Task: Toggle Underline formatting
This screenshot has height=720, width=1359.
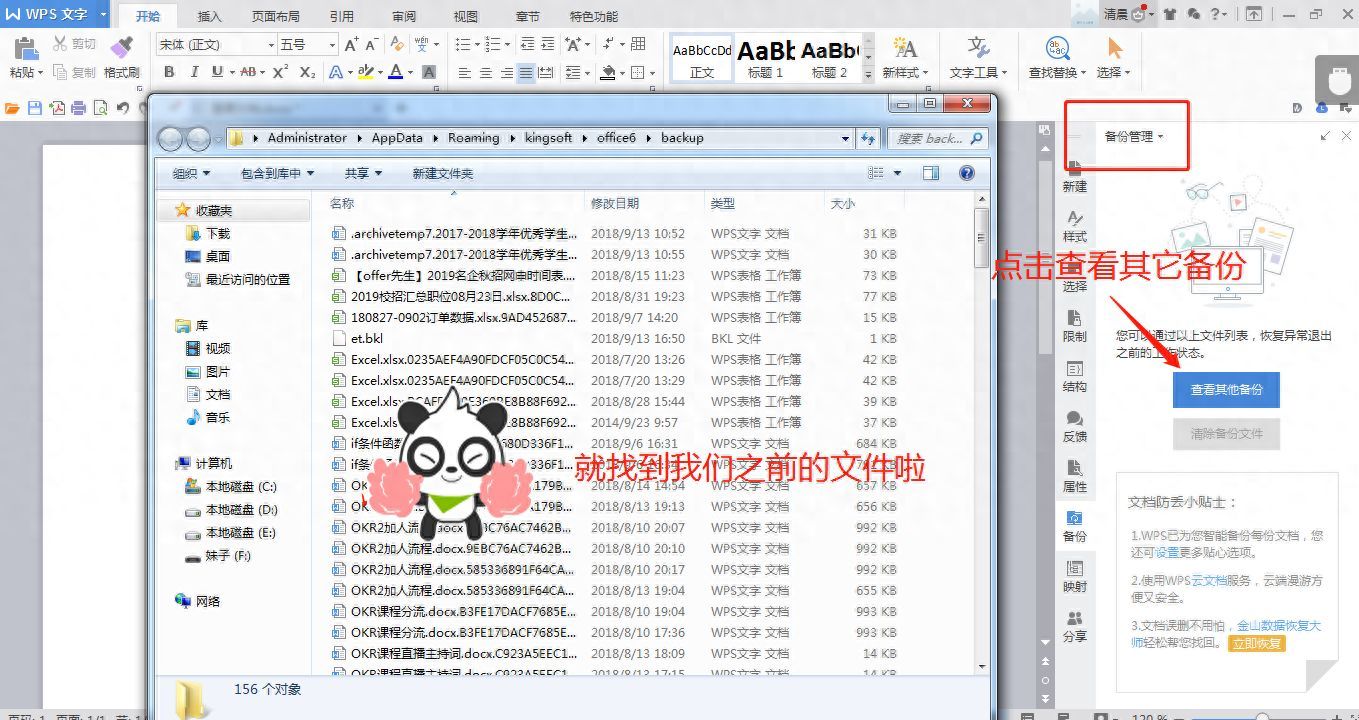Action: tap(215, 72)
